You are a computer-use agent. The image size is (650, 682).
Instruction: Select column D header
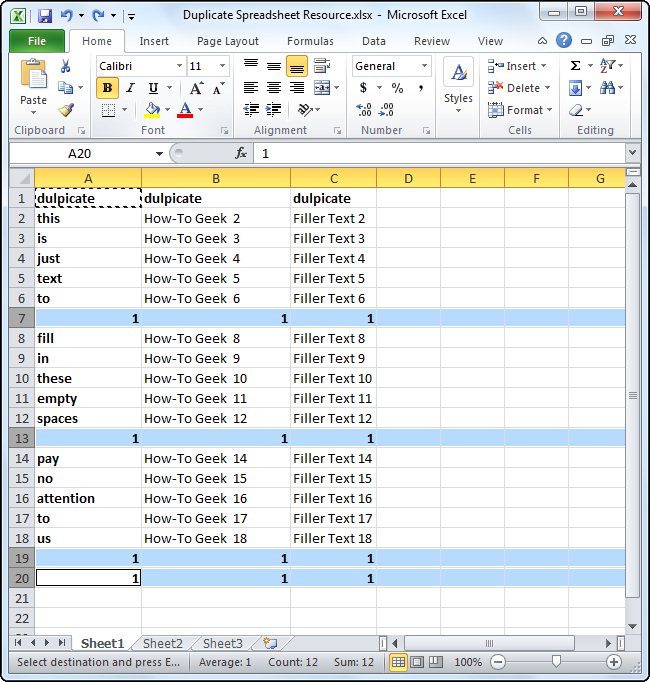pos(408,178)
